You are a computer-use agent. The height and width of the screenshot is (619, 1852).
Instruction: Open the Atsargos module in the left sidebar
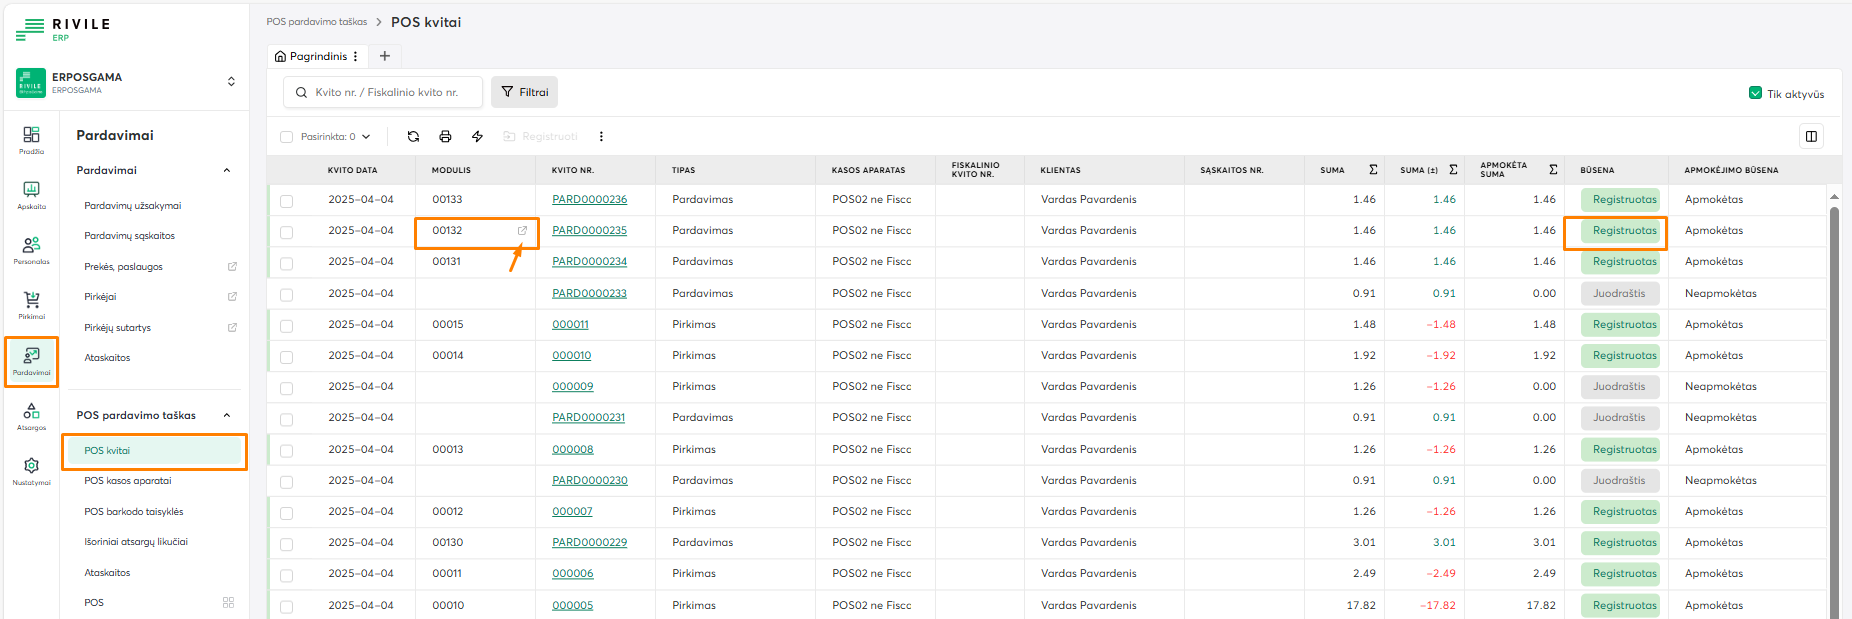pyautogui.click(x=32, y=415)
